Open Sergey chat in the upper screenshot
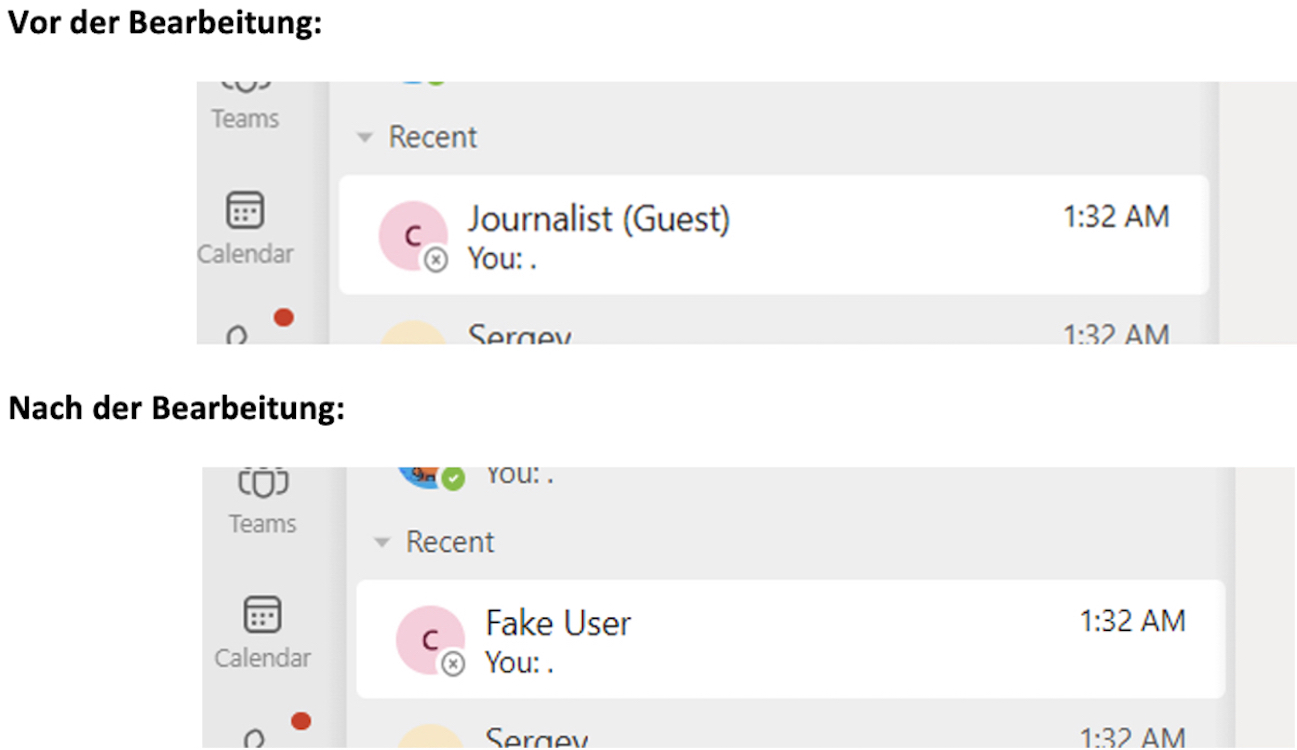 520,335
